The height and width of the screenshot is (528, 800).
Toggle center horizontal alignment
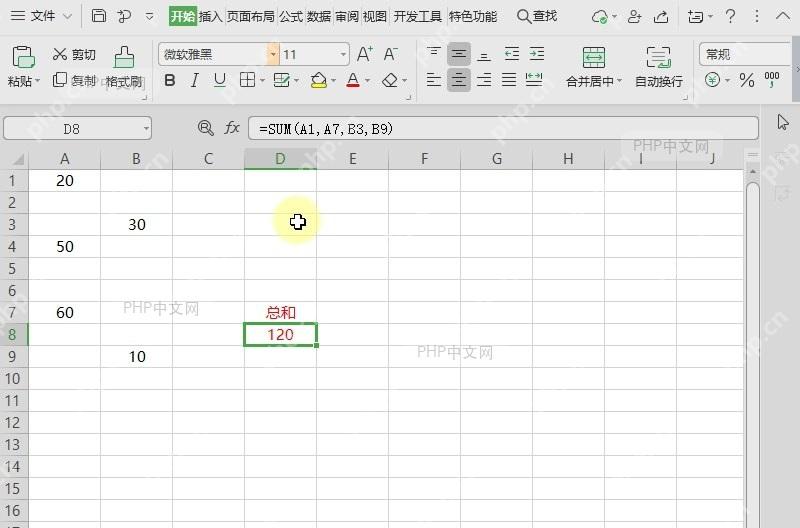(x=459, y=80)
